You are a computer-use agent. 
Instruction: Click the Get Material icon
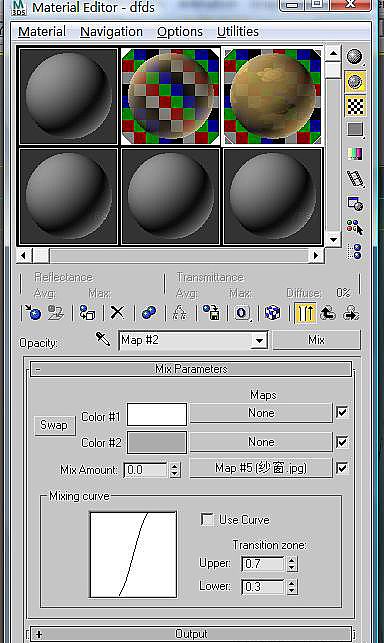point(33,313)
